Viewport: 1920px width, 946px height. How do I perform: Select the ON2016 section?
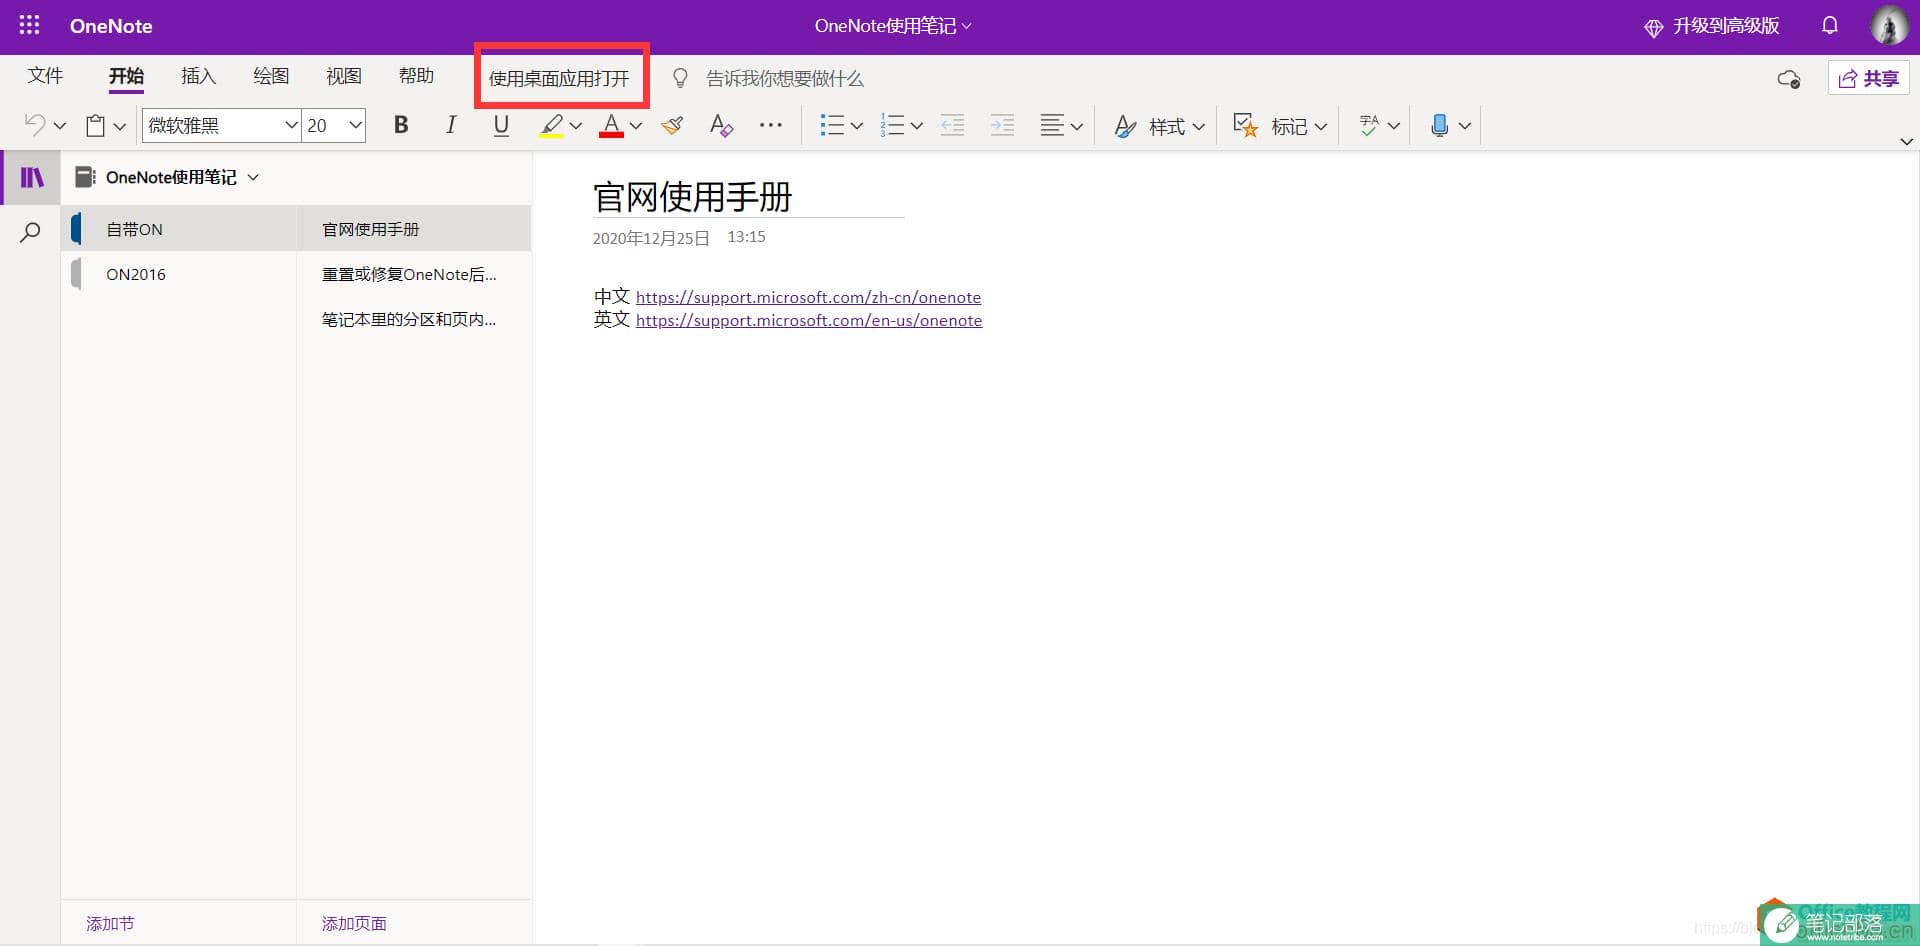click(x=180, y=274)
